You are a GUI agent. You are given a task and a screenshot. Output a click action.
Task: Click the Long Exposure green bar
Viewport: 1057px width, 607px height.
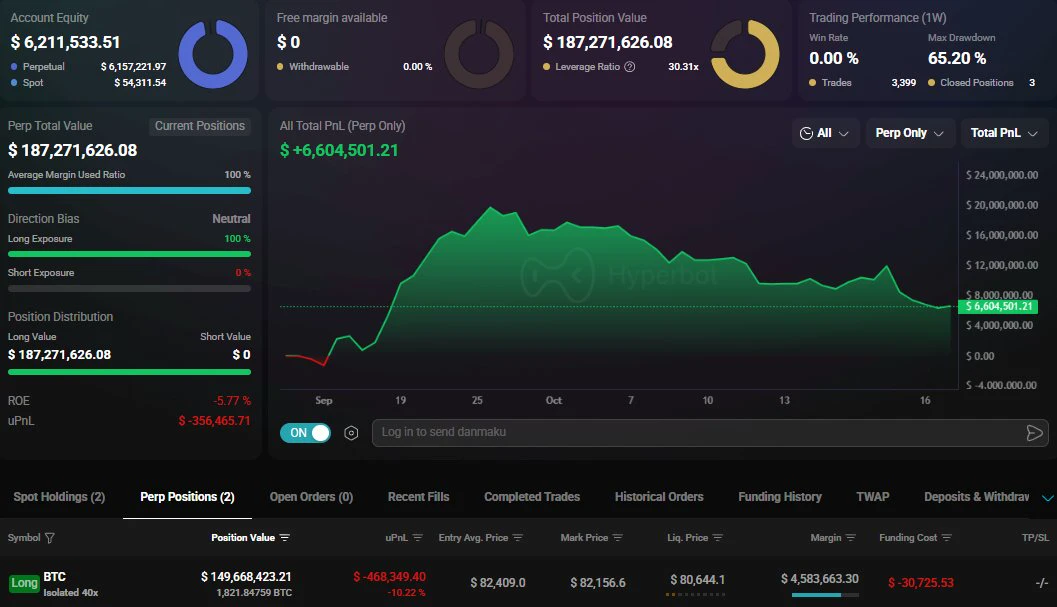point(129,254)
